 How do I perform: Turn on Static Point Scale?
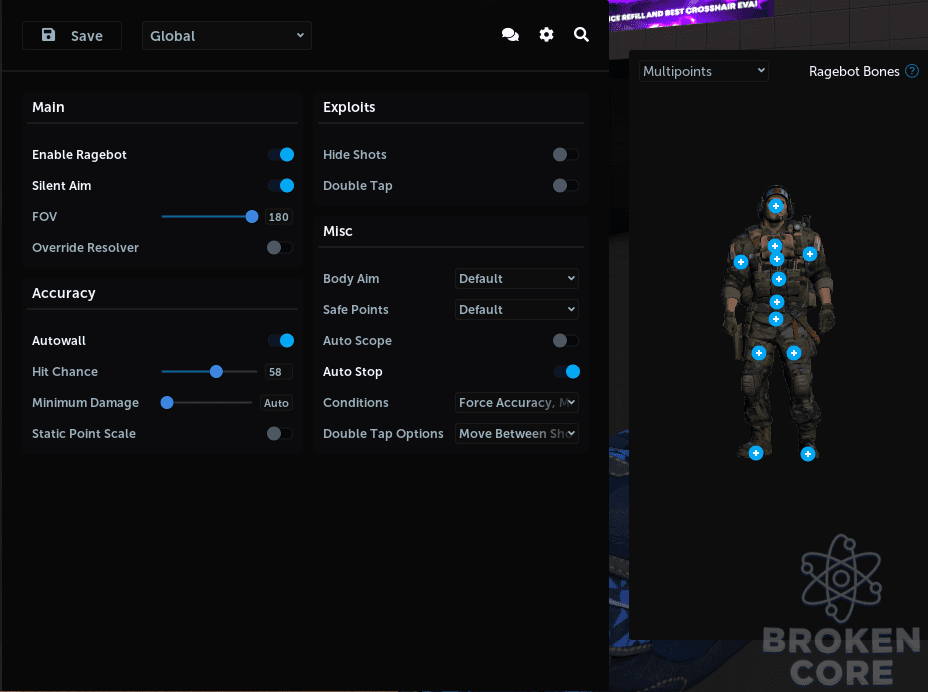pyautogui.click(x=279, y=433)
